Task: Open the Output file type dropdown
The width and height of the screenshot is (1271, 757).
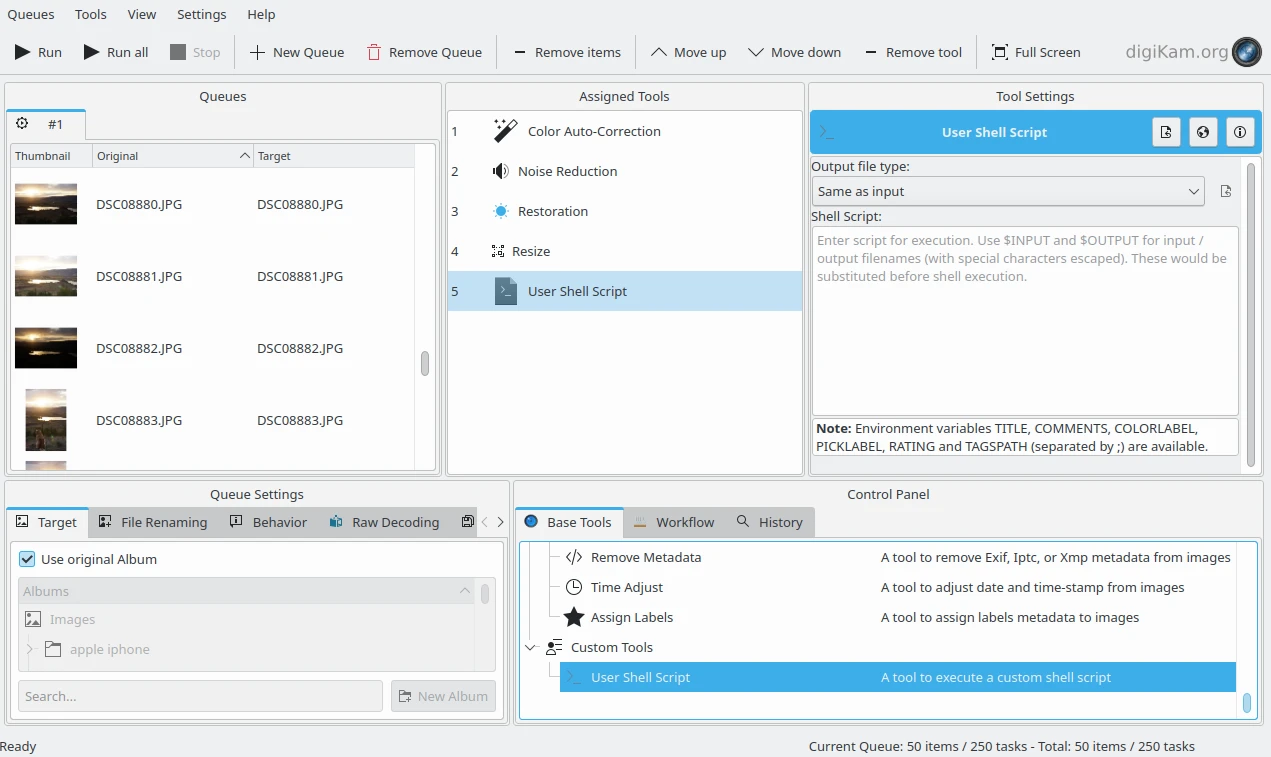Action: [x=1007, y=191]
